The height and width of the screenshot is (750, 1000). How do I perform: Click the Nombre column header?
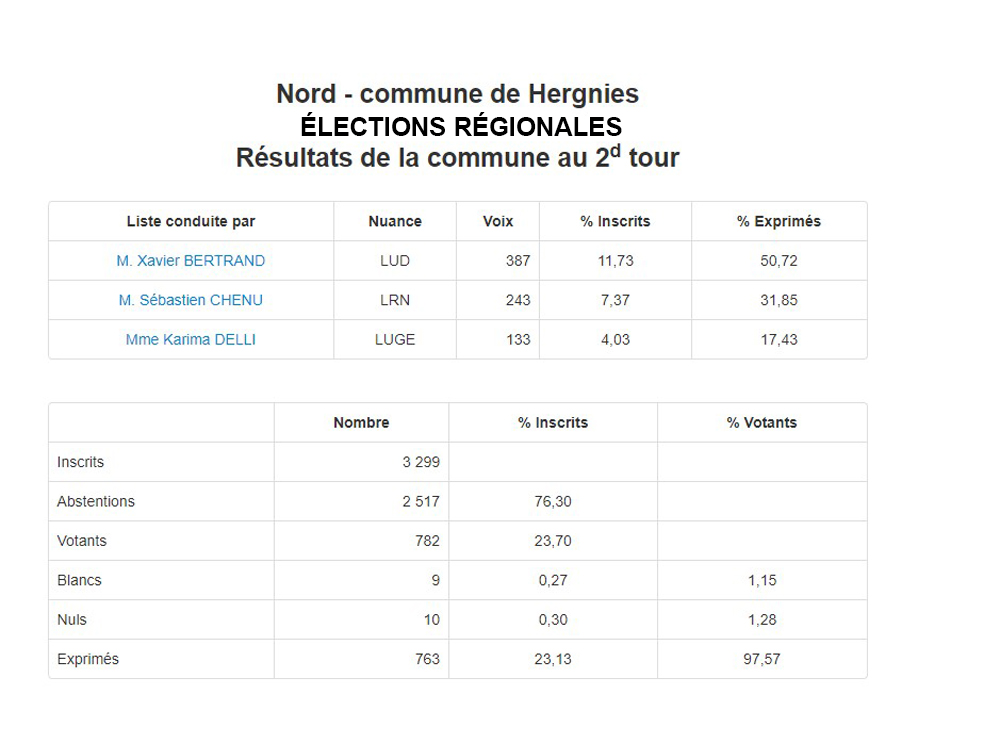coord(361,423)
